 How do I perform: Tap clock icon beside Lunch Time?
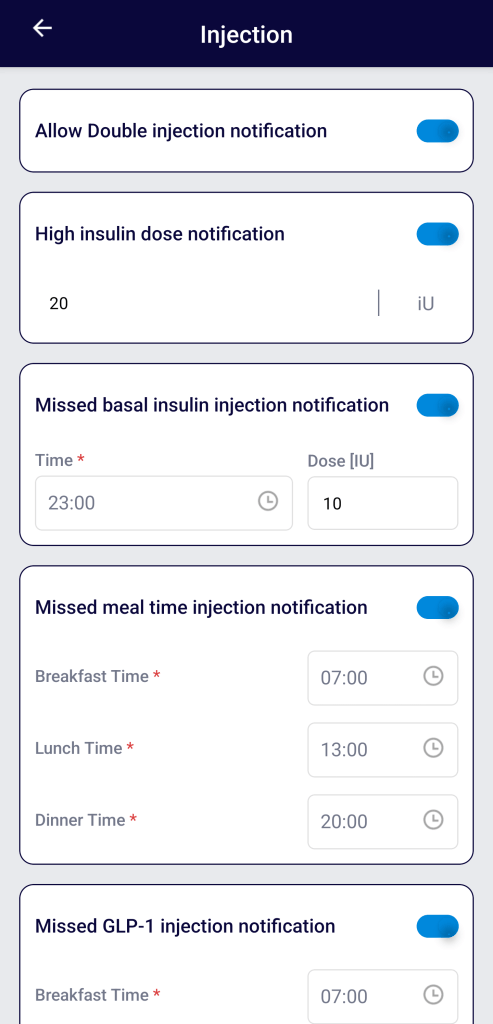(x=434, y=748)
